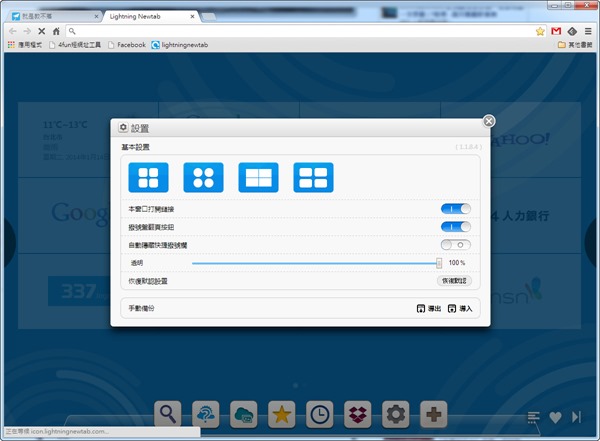600x441 pixels.
Task: Toggle 本窗口打開鏈接 switch
Action: coord(455,209)
